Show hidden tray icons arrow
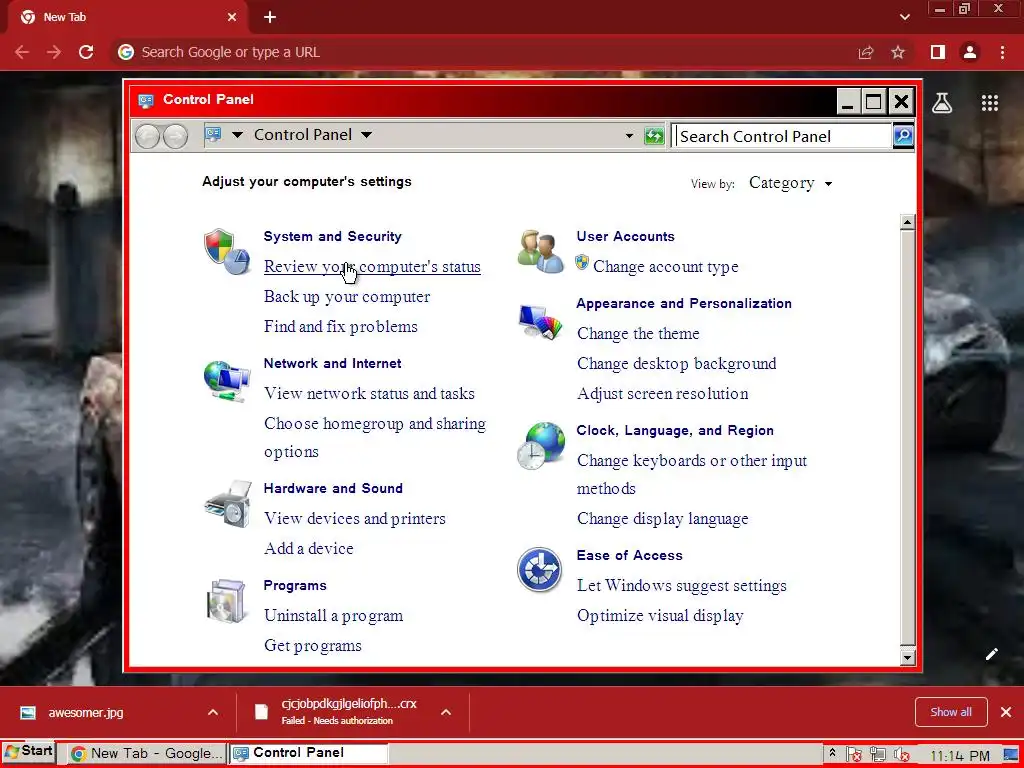Screen dimensions: 1024x768 [x=832, y=753]
